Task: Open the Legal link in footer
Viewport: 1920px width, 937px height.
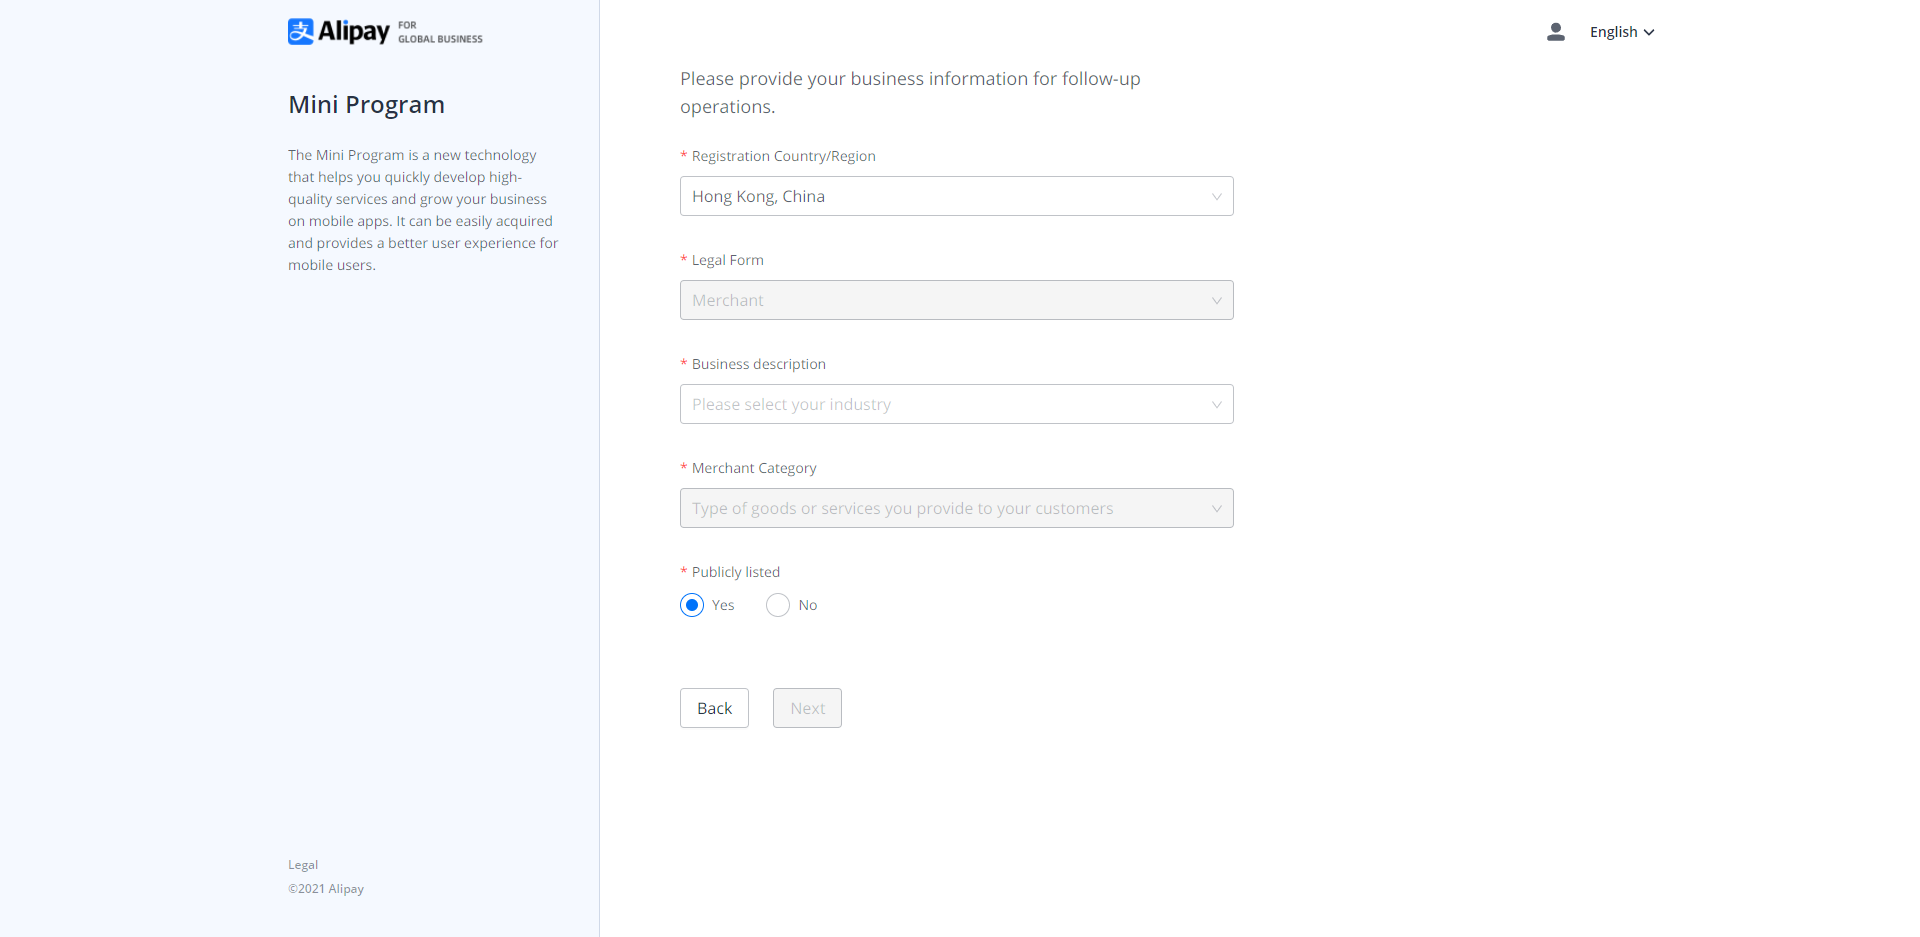Action: tap(303, 865)
